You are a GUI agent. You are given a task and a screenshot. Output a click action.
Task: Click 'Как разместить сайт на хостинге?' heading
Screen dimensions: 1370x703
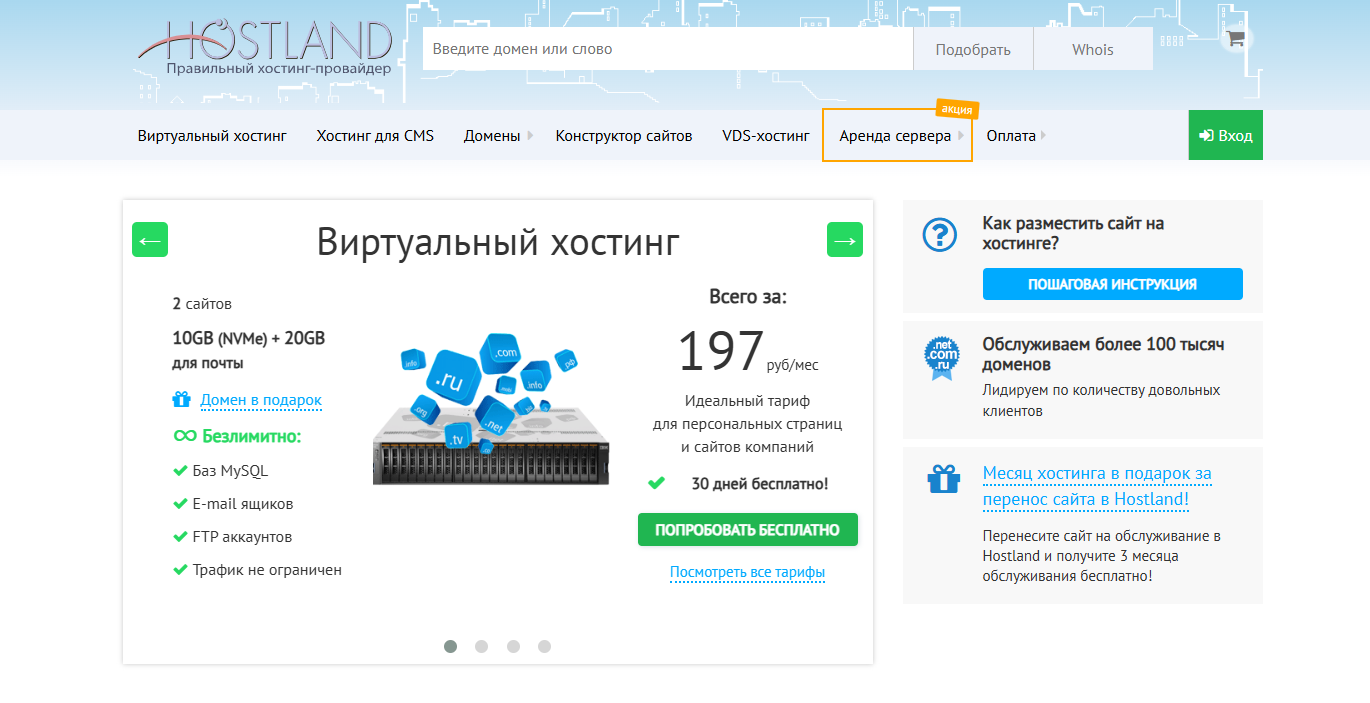coord(1073,233)
